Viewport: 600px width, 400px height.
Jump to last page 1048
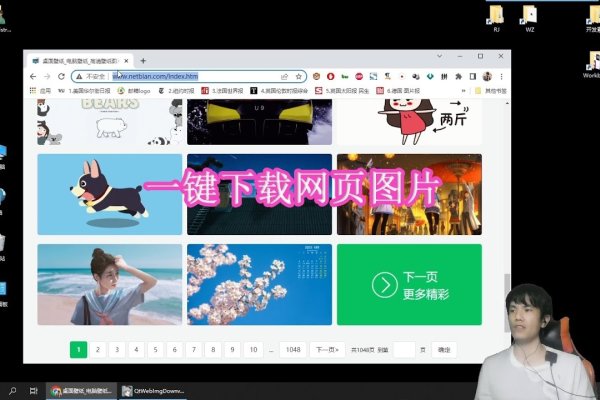(293, 349)
